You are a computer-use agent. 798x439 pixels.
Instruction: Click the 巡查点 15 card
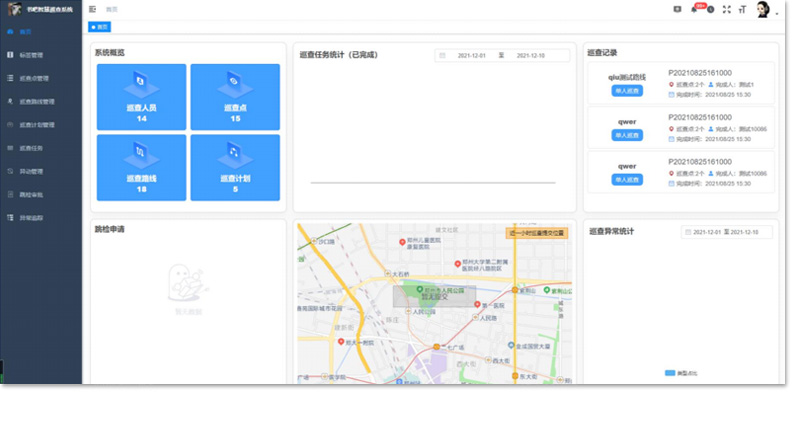(x=235, y=97)
